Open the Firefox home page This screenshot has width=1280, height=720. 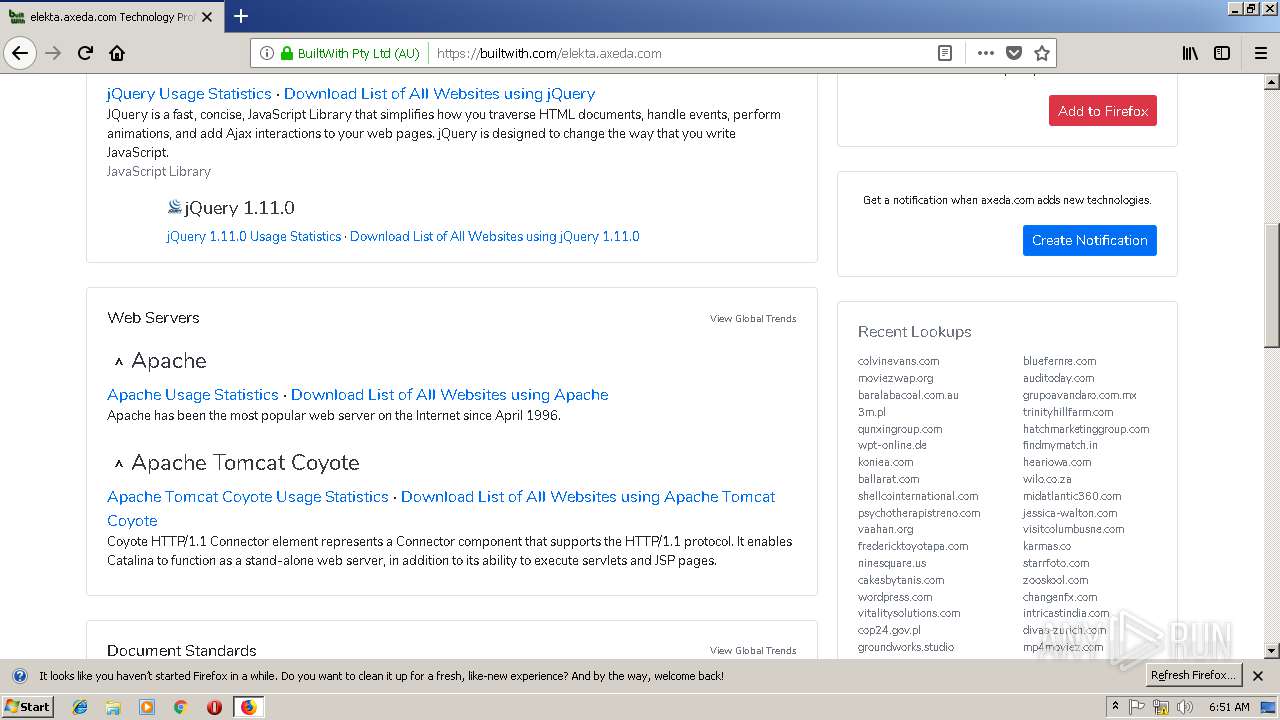coord(117,53)
